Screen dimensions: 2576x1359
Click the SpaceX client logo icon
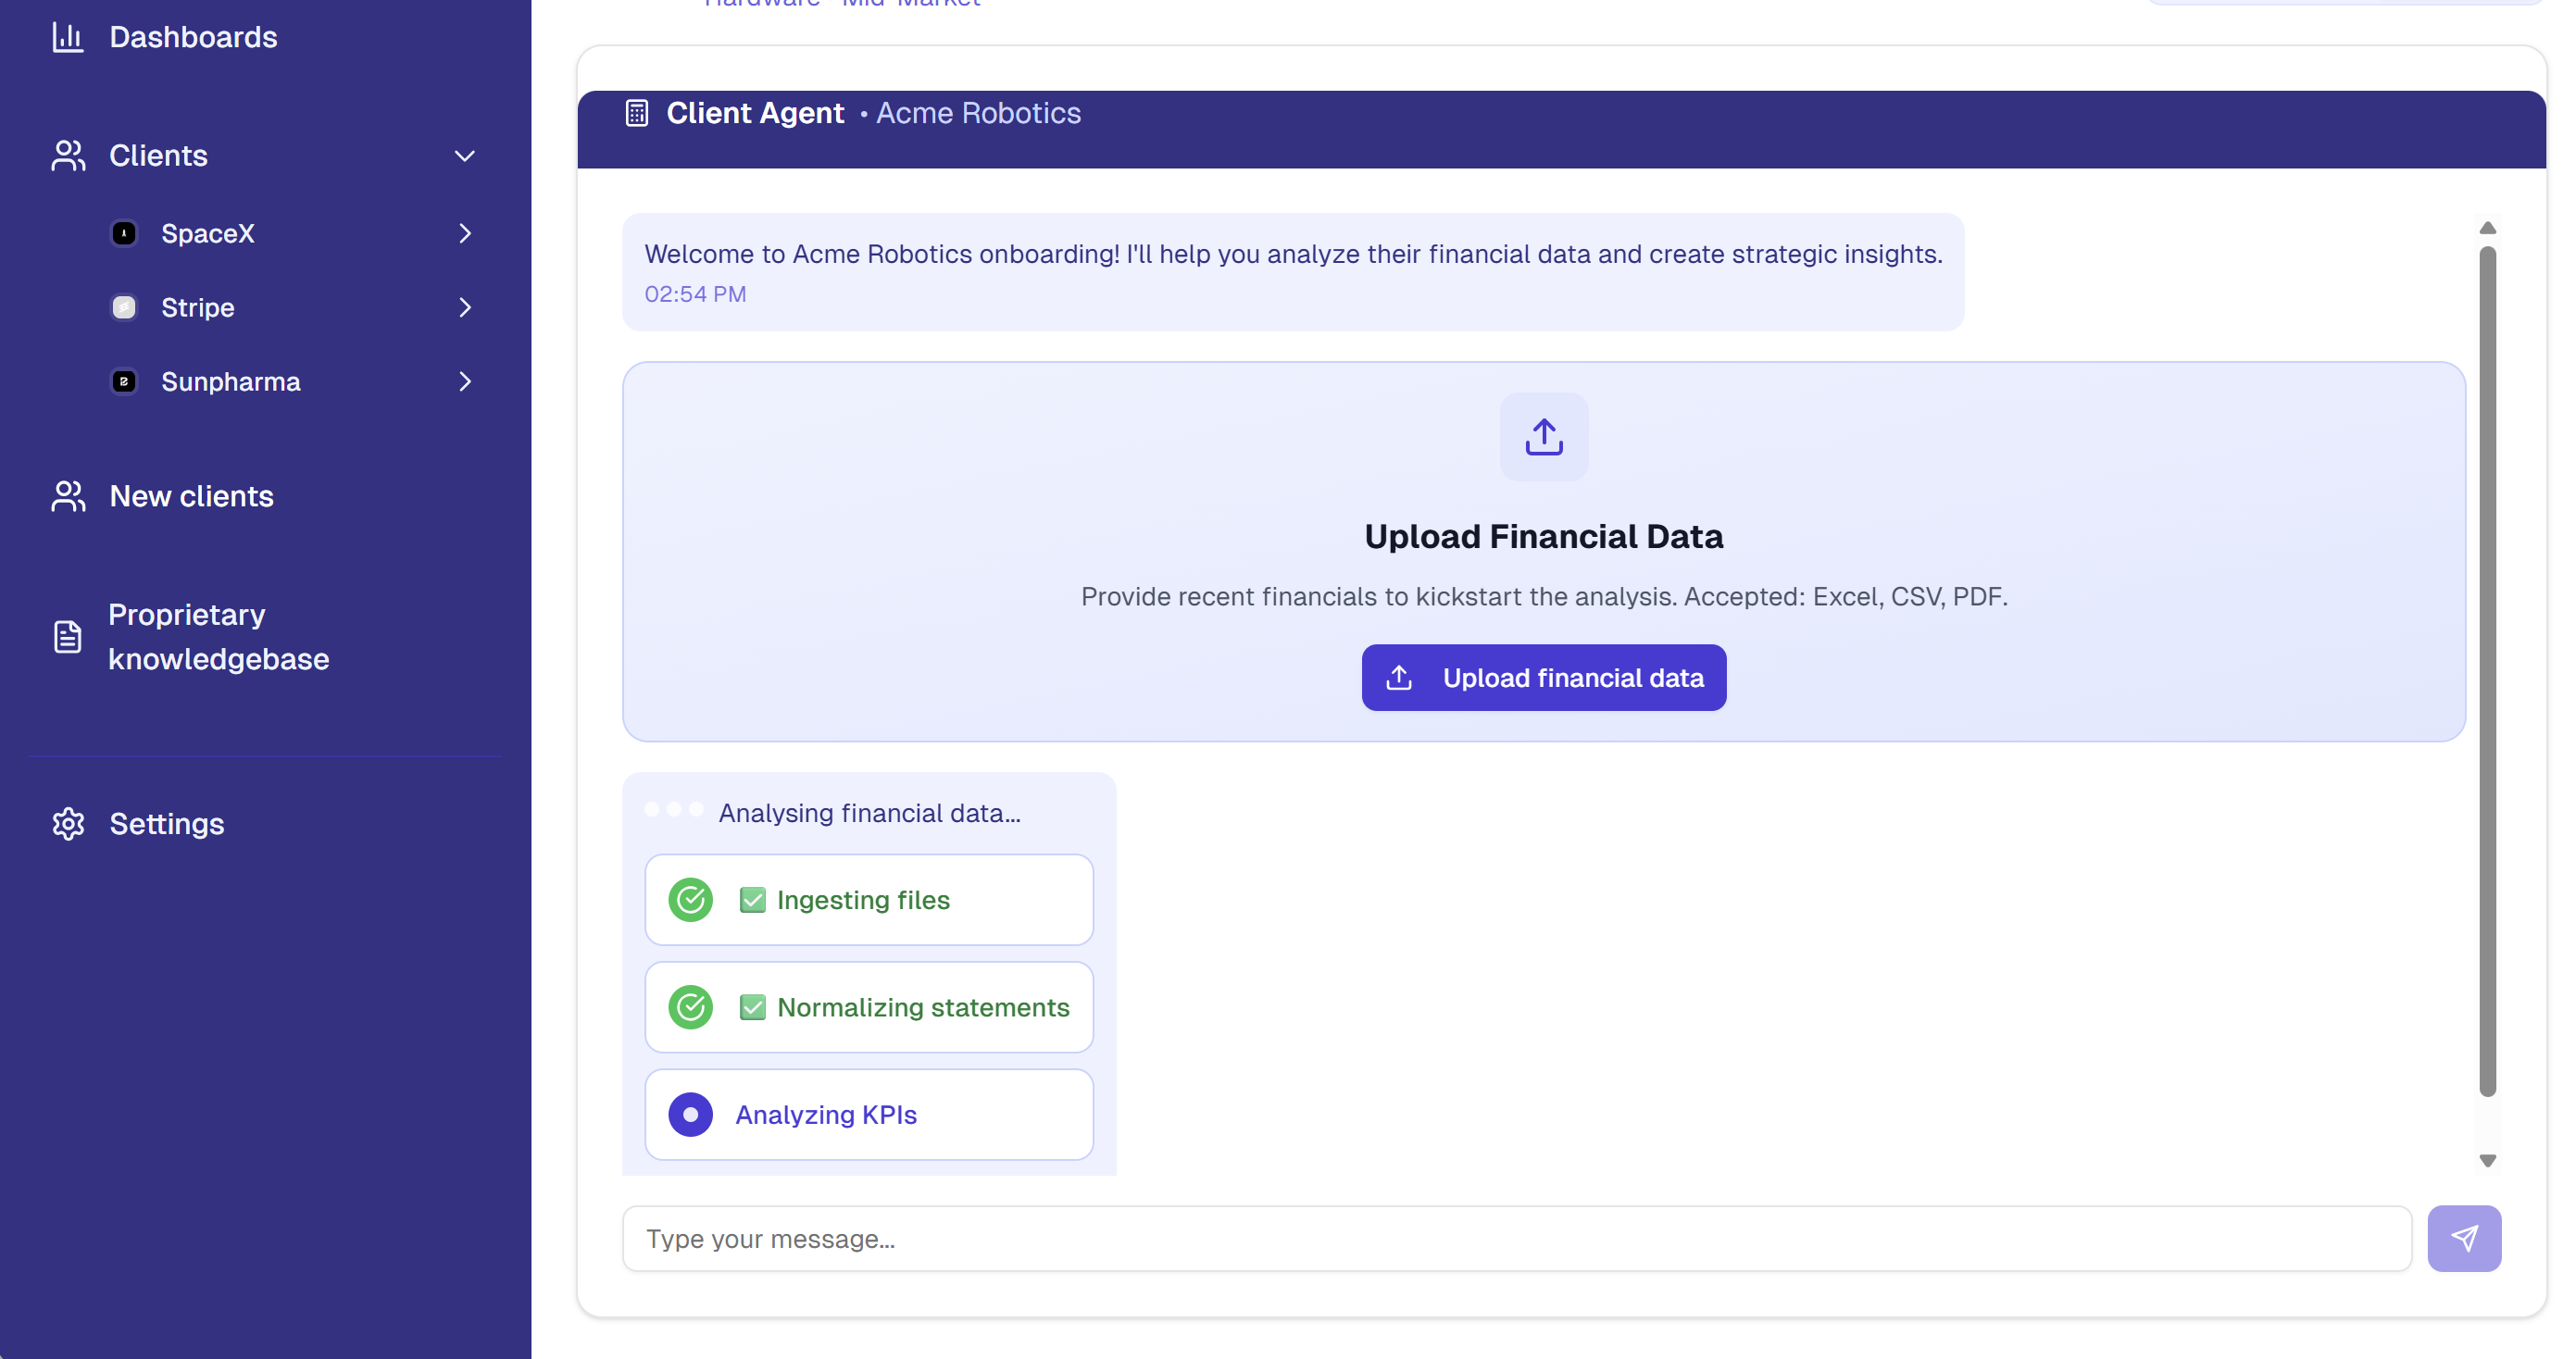124,233
